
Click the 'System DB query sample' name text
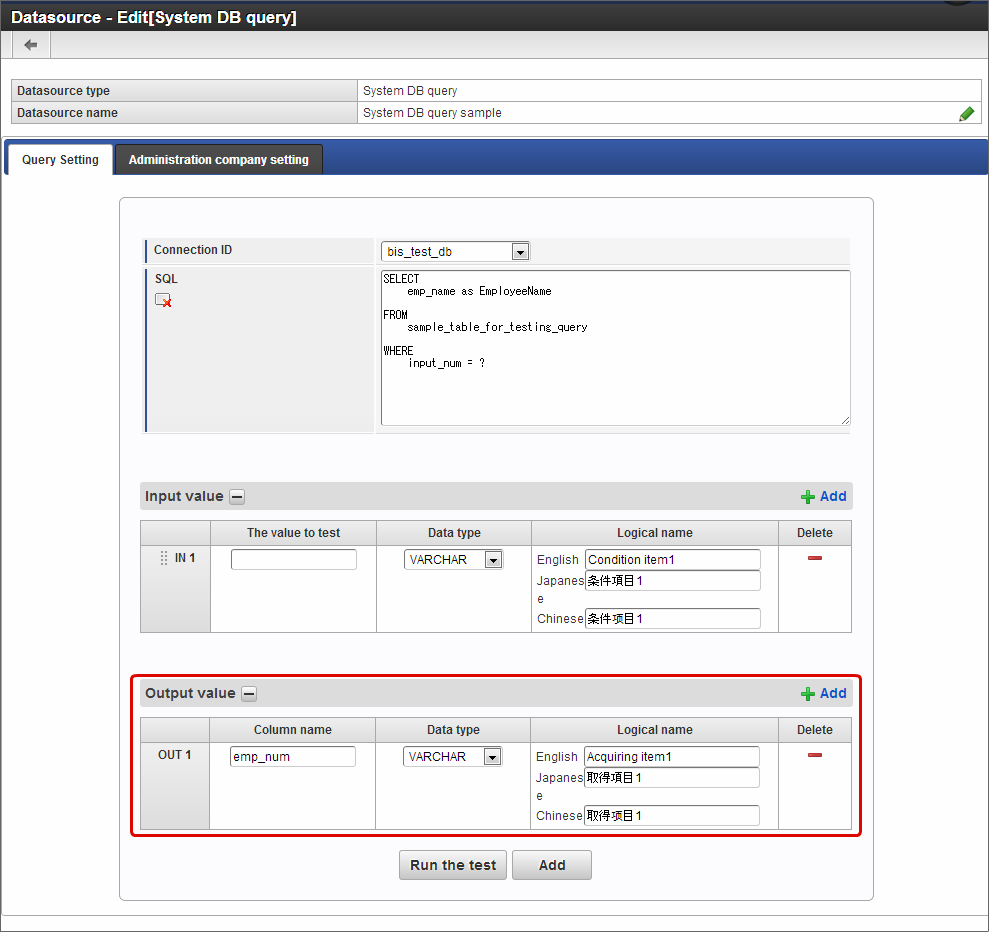point(432,113)
